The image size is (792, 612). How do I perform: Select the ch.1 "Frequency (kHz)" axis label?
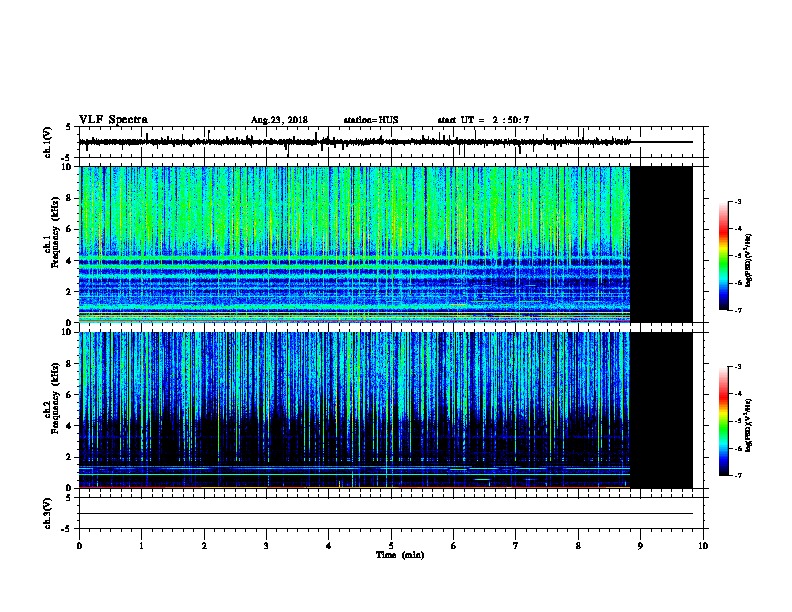[55, 233]
